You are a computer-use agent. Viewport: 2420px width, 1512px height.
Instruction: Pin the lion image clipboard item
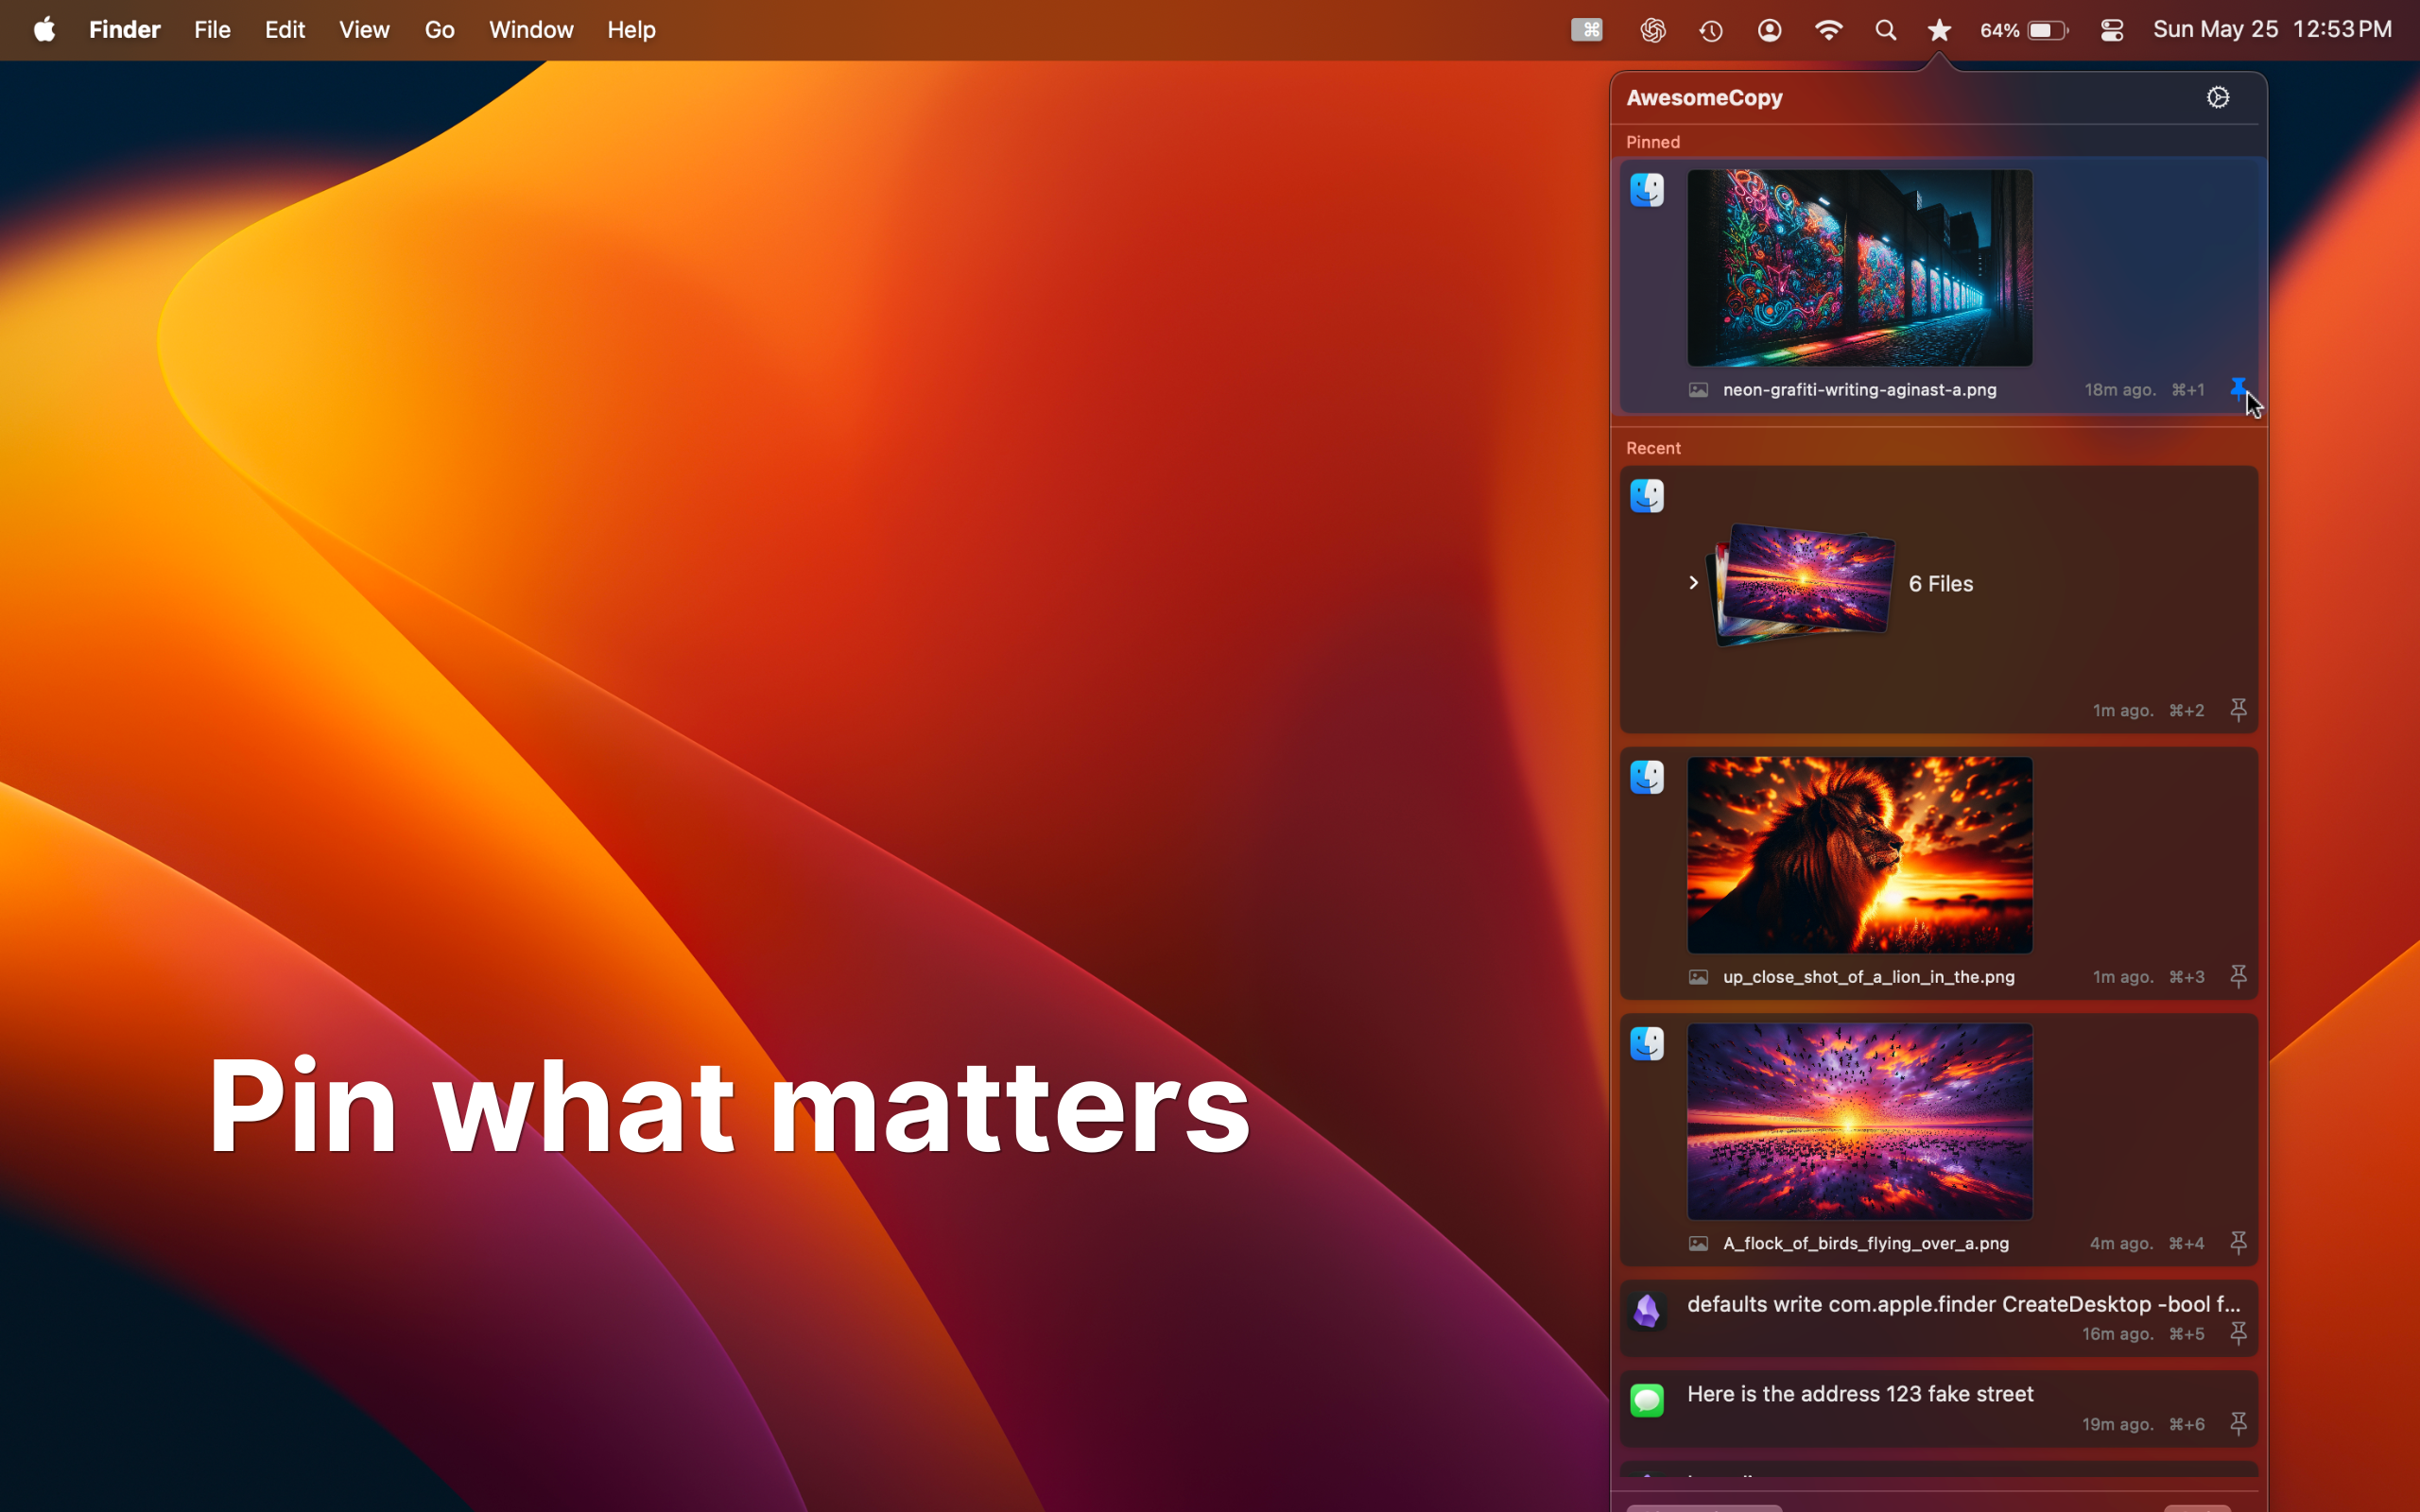click(x=2238, y=975)
